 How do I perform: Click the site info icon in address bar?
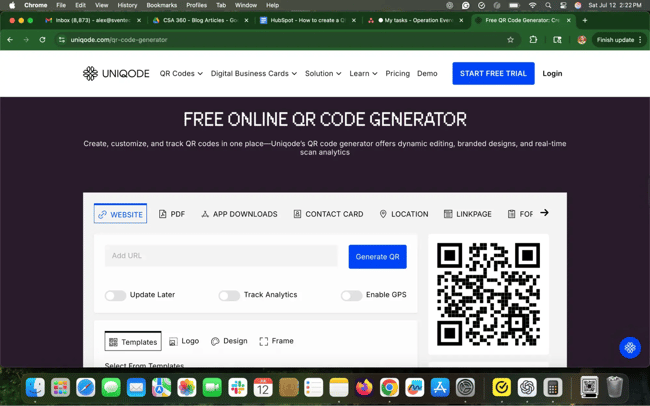(62, 40)
